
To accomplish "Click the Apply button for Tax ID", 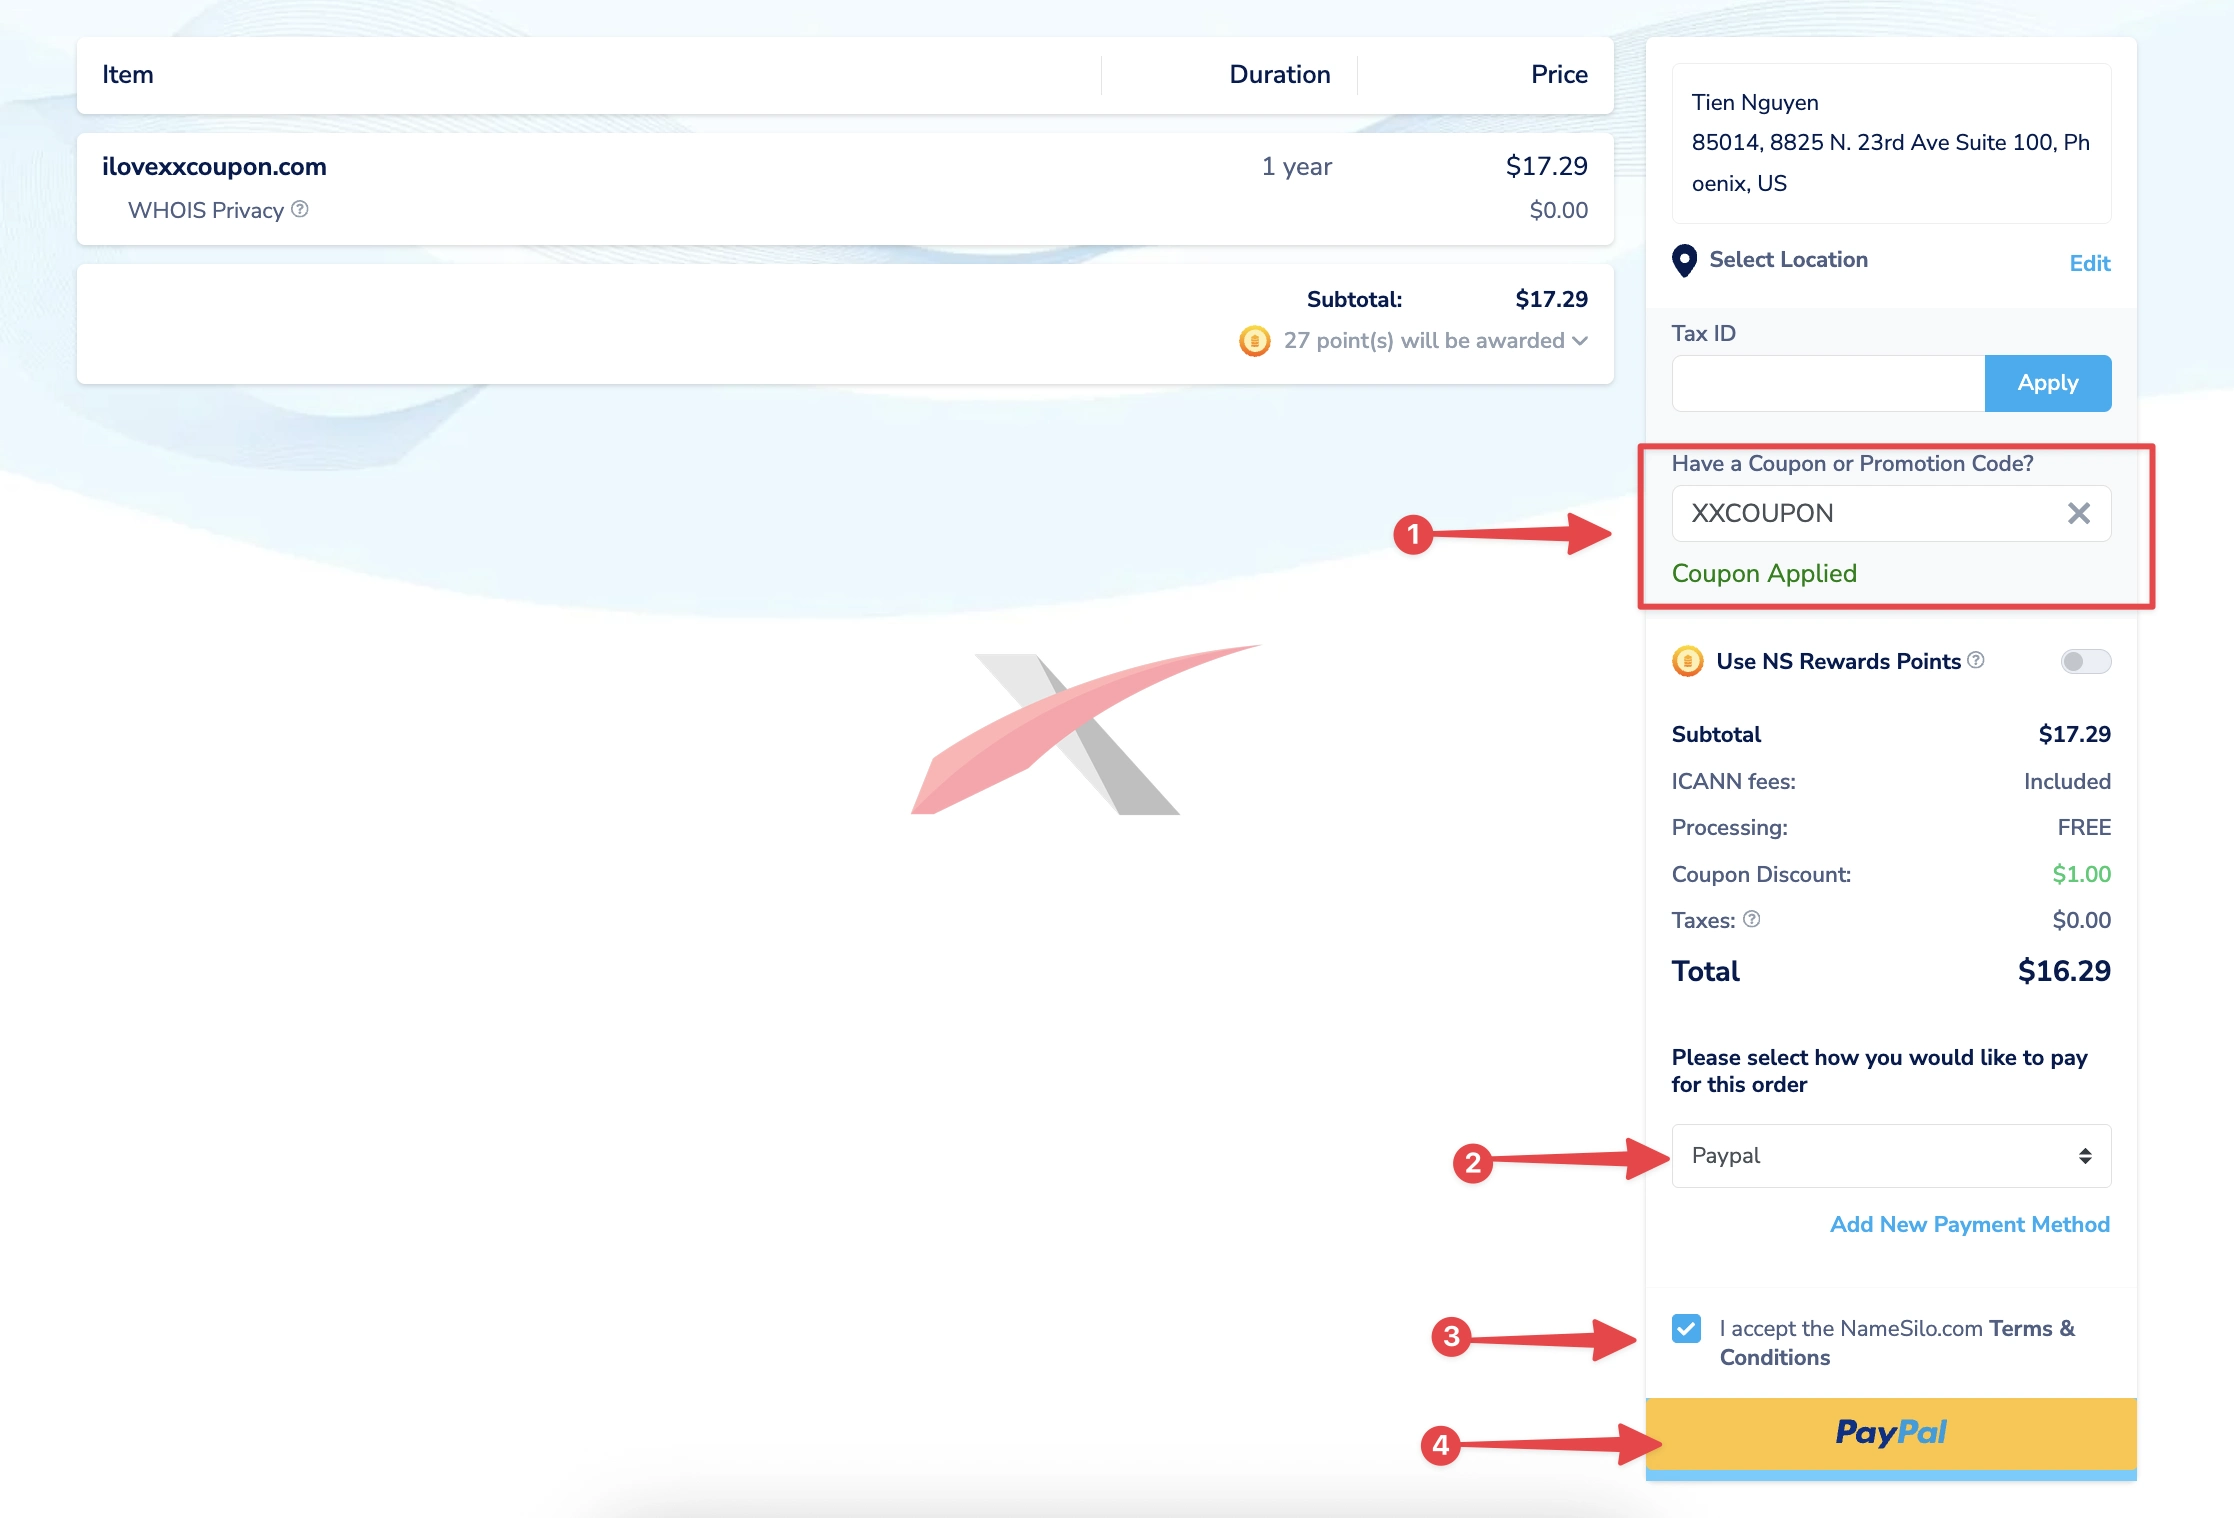I will coord(2048,383).
